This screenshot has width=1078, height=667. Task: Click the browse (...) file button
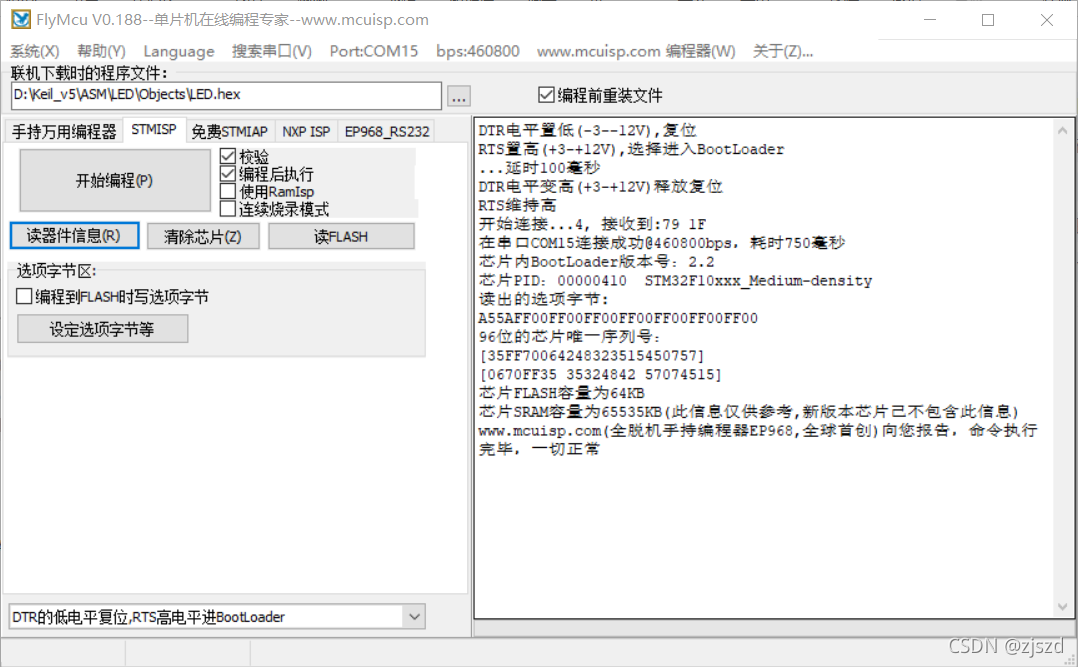pos(459,96)
